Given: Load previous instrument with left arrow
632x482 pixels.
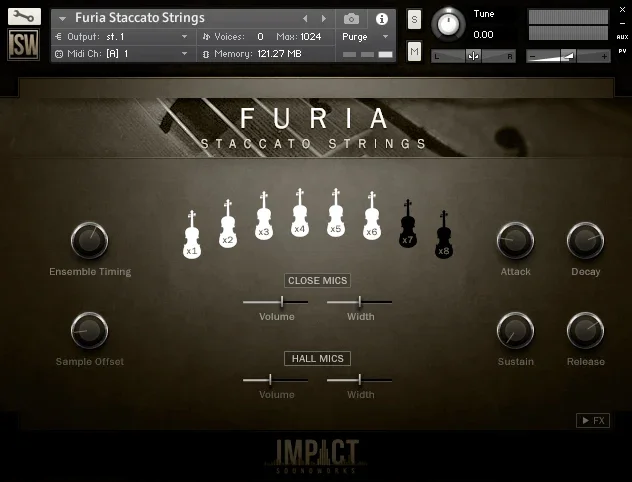Looking at the screenshot, I should [x=305, y=19].
